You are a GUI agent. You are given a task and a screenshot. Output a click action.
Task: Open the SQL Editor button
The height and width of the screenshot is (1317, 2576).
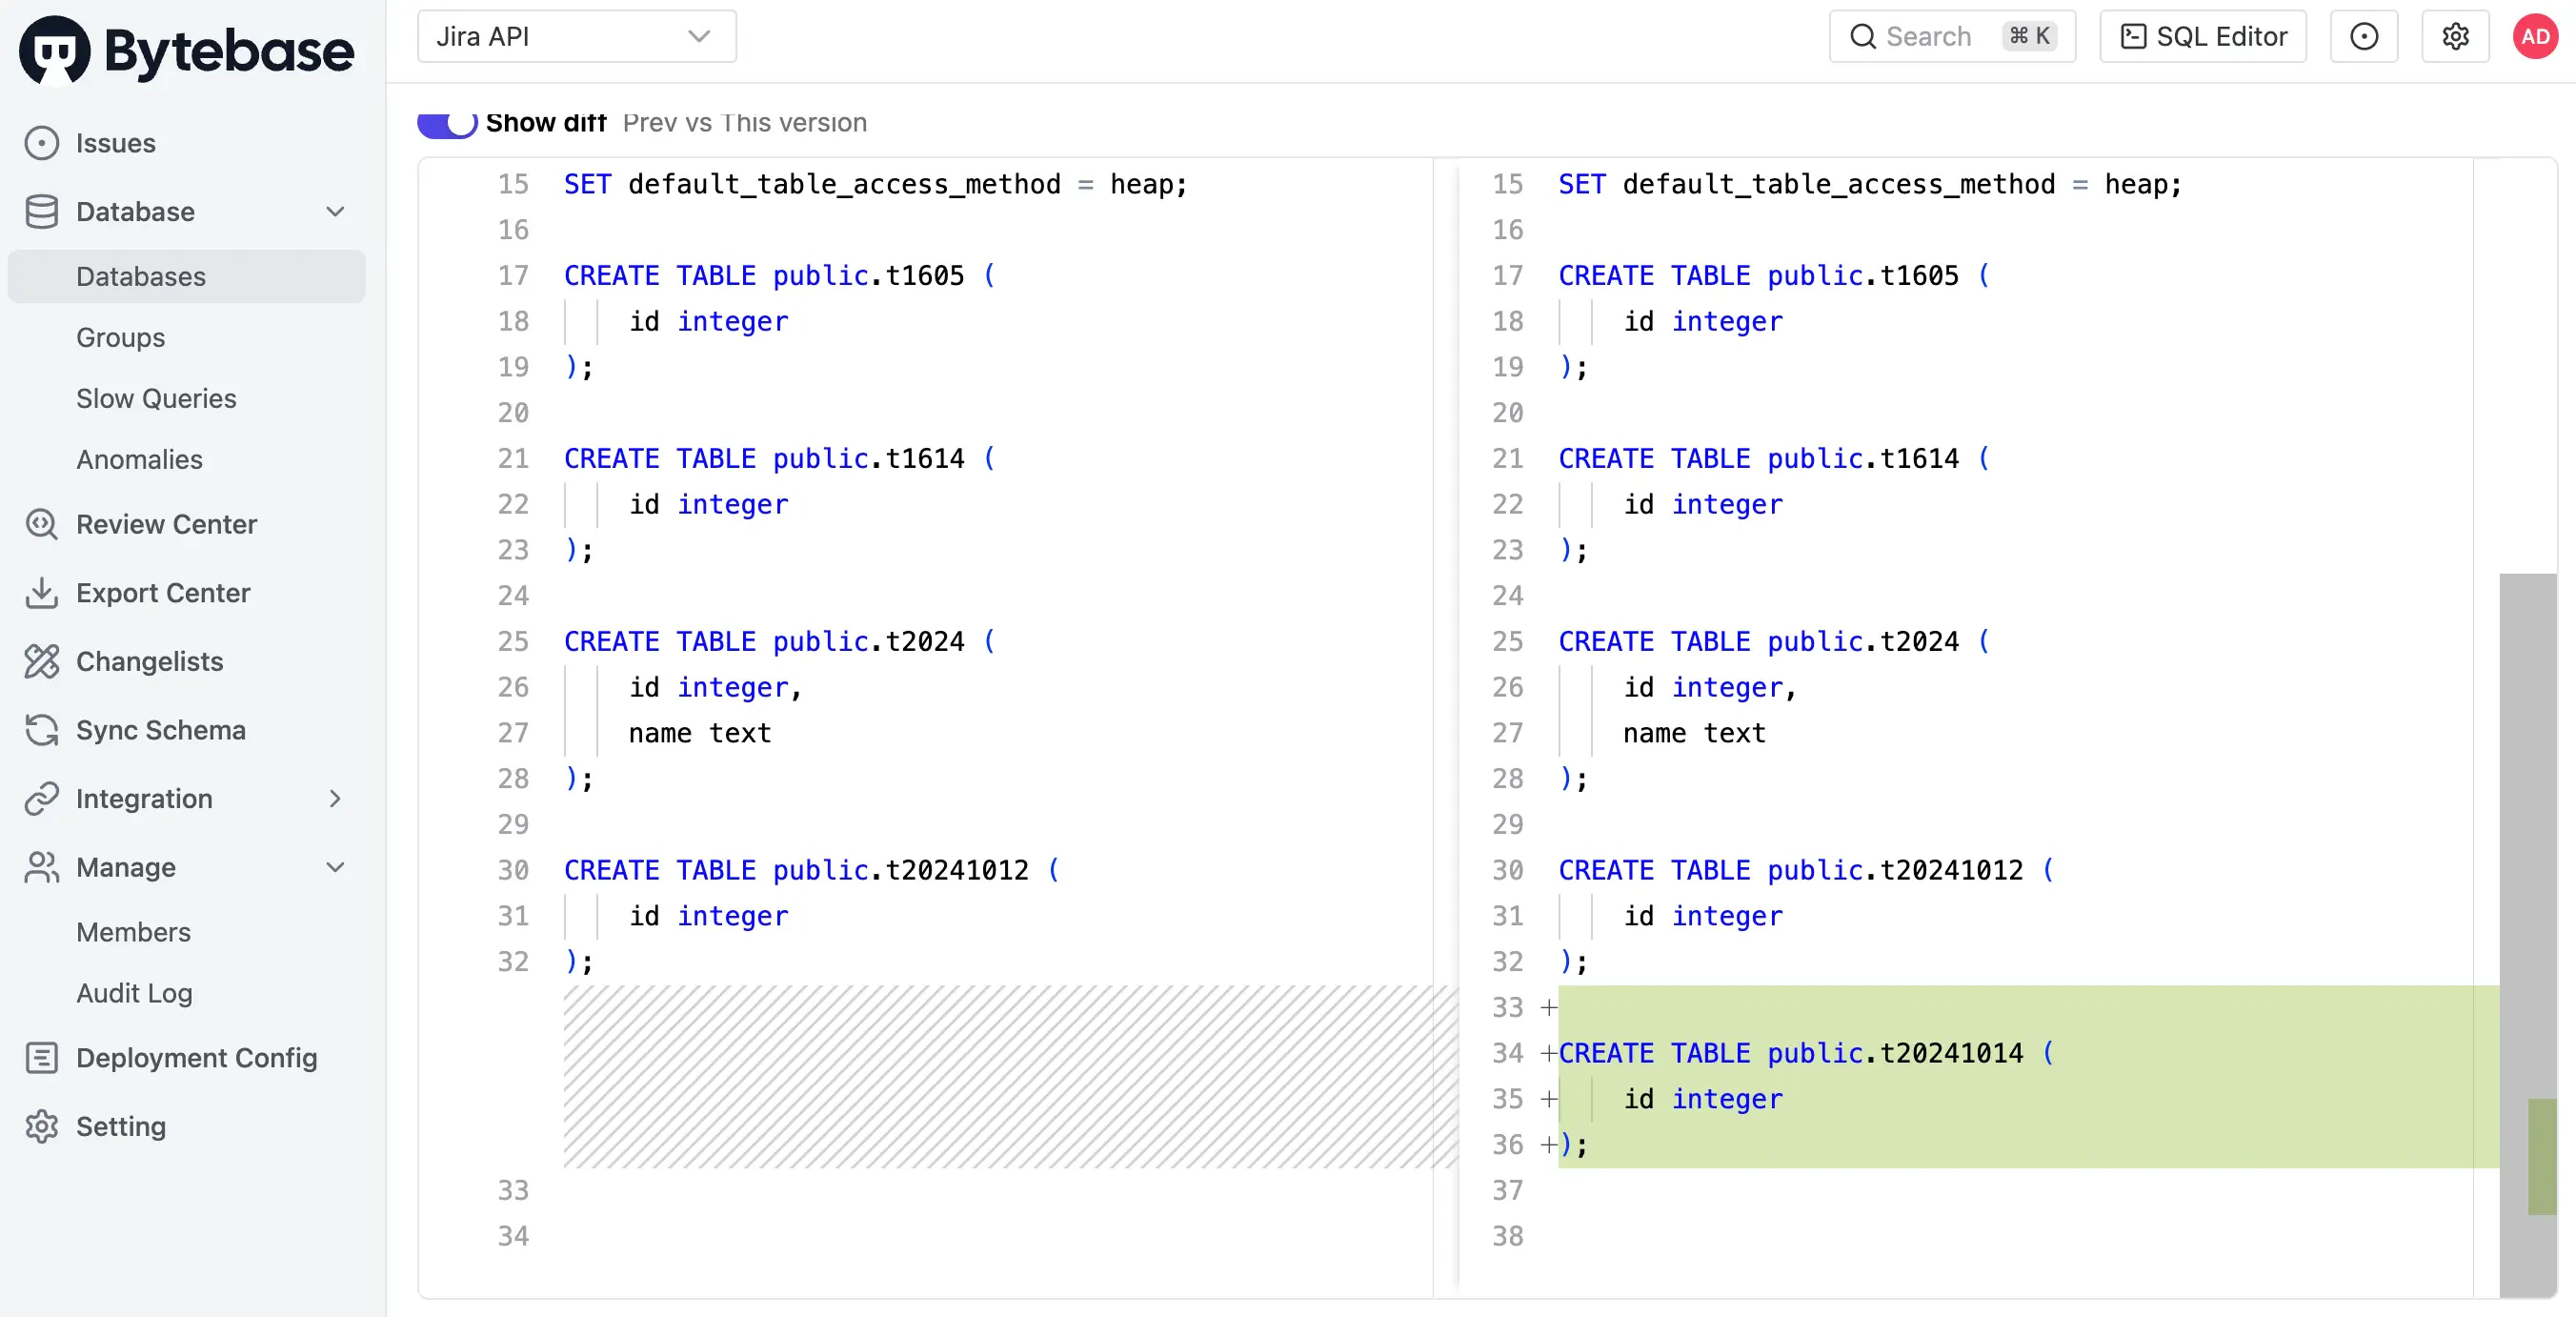pos(2202,37)
